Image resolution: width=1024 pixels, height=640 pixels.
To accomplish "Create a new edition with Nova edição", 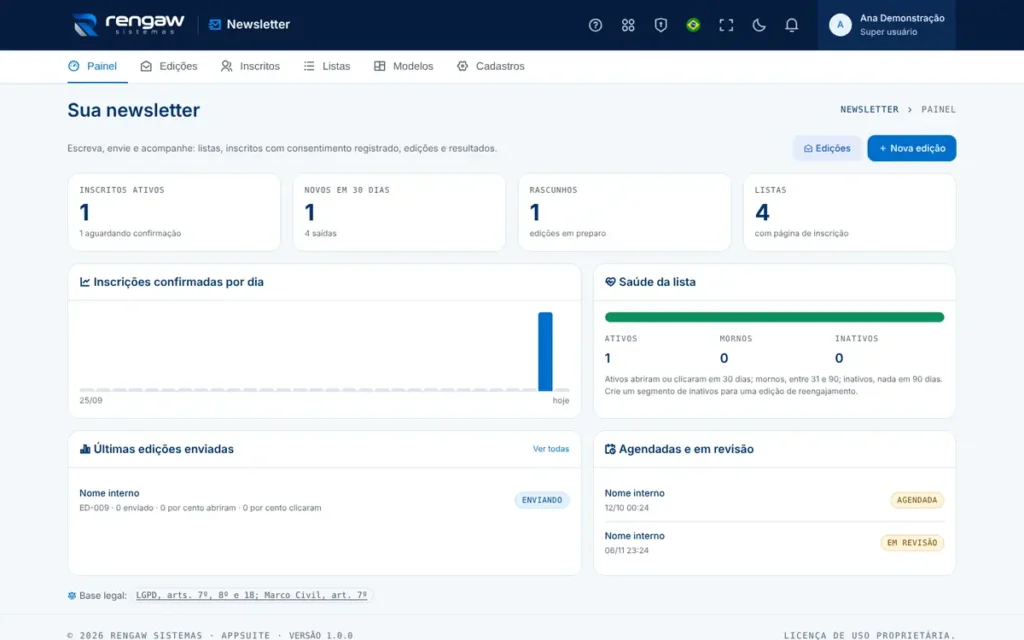I will coord(912,148).
